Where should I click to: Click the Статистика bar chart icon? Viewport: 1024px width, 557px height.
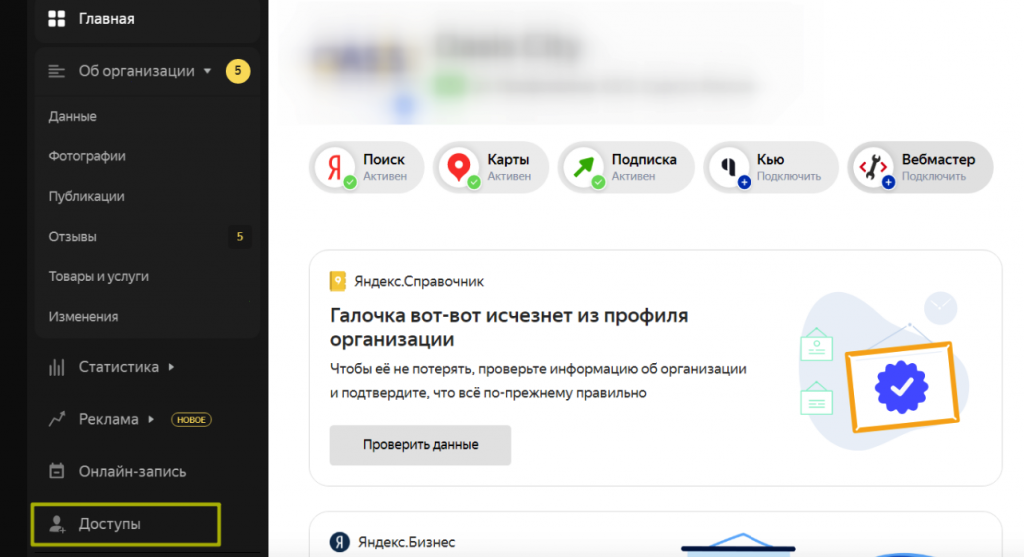(57, 367)
